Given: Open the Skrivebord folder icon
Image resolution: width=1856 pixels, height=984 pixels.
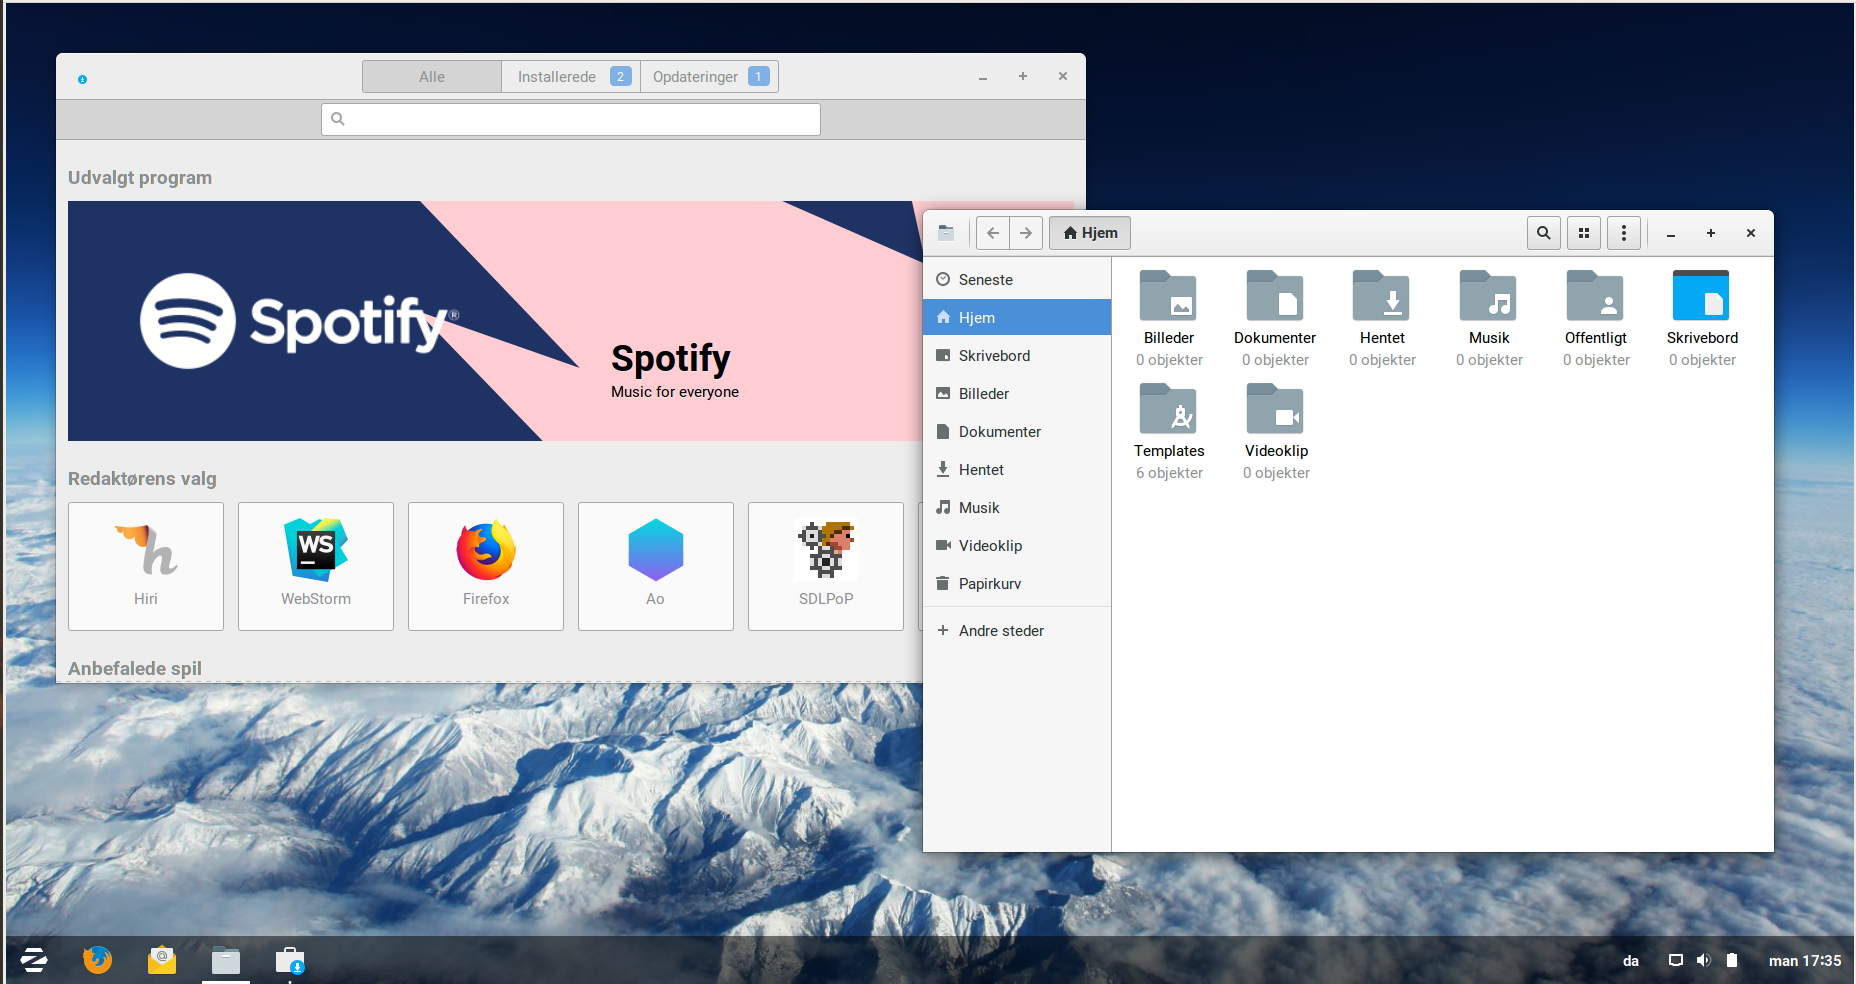Looking at the screenshot, I should (x=1701, y=296).
